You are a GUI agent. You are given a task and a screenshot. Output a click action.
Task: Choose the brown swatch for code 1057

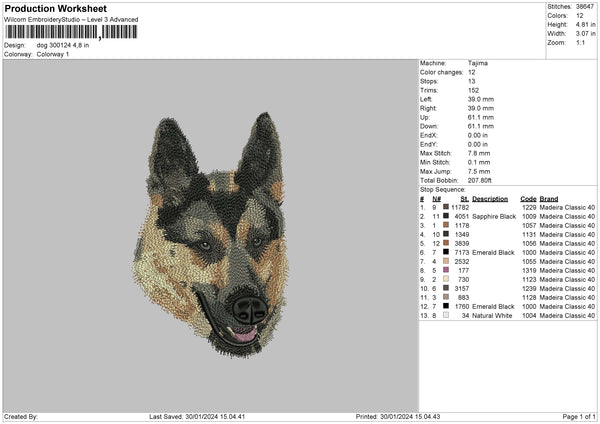coord(446,225)
